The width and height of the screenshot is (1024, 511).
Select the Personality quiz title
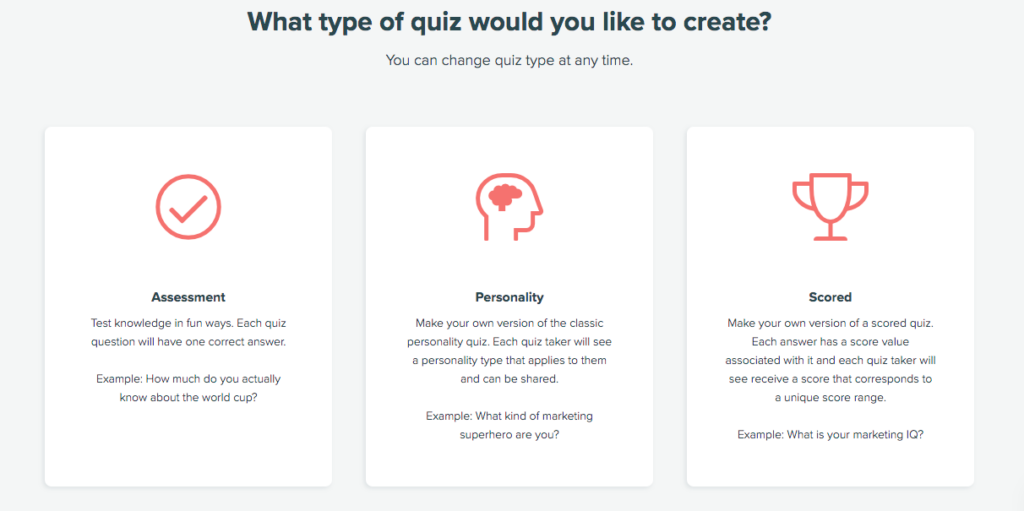tap(509, 297)
